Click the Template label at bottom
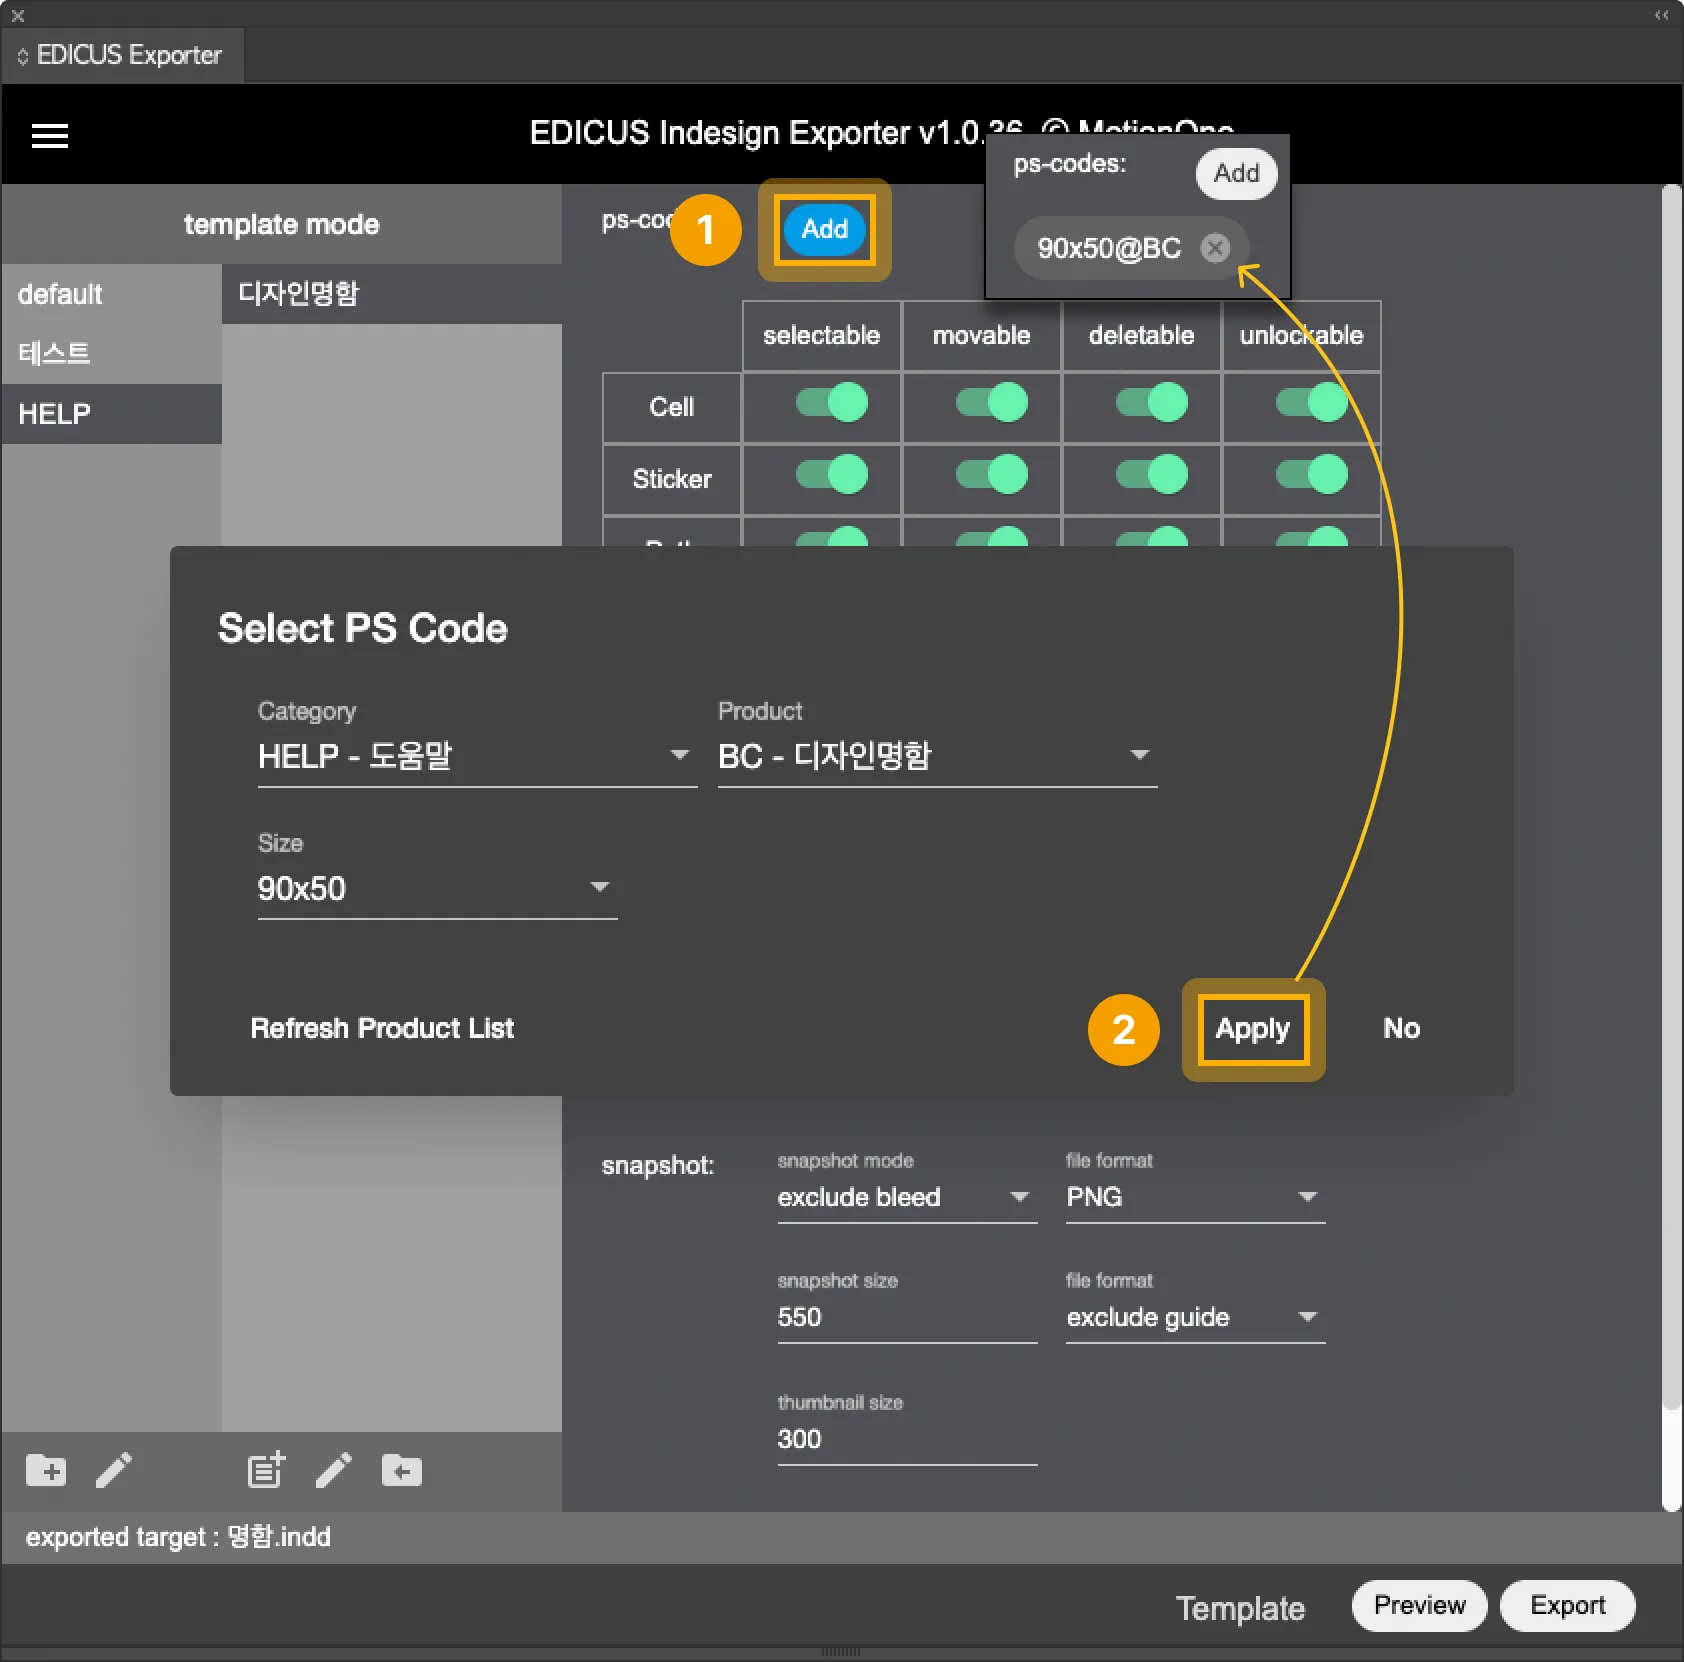1684x1662 pixels. (x=1240, y=1608)
